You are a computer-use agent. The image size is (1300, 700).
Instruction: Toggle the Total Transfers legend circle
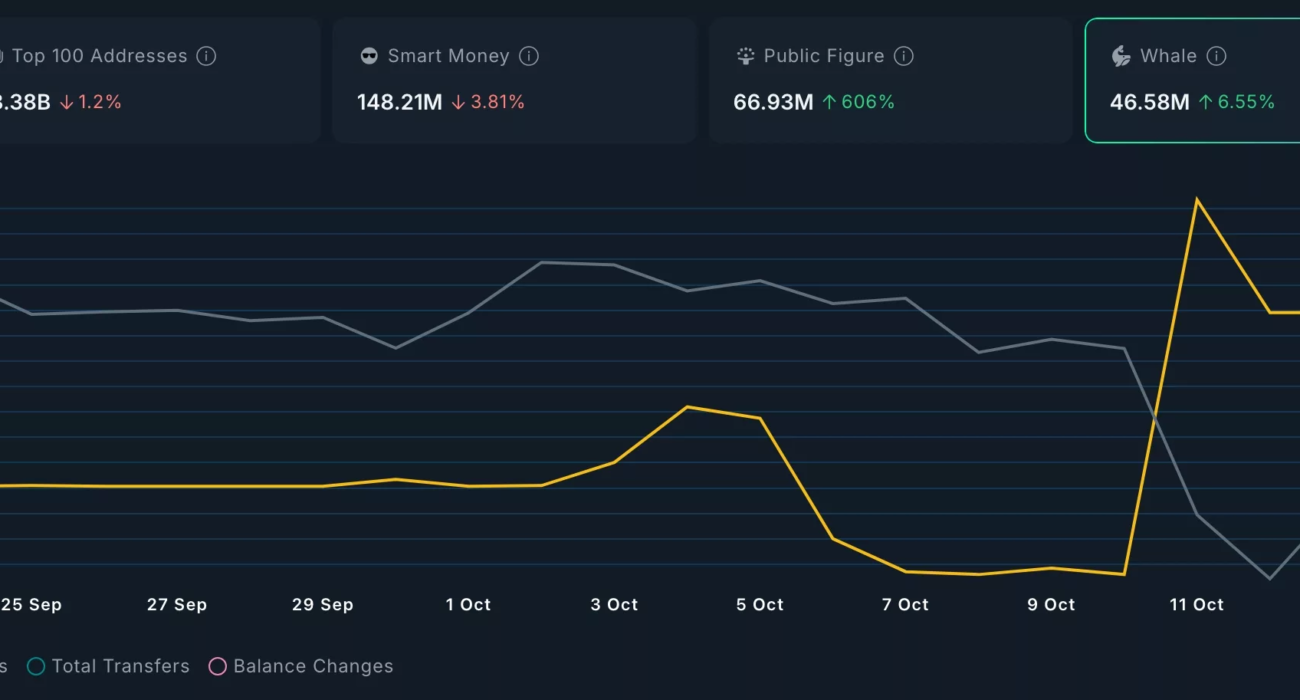click(36, 666)
